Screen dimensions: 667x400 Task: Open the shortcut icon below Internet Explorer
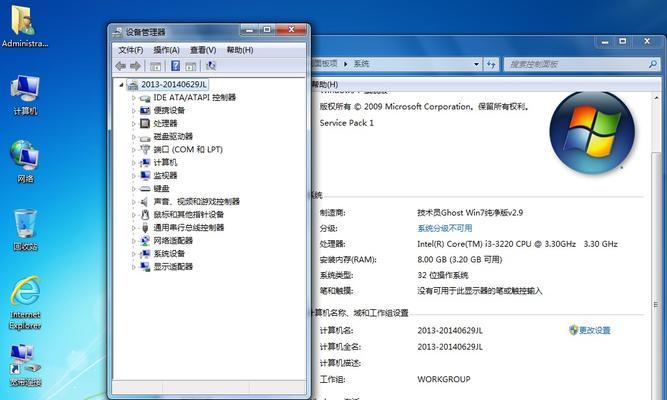(25, 365)
